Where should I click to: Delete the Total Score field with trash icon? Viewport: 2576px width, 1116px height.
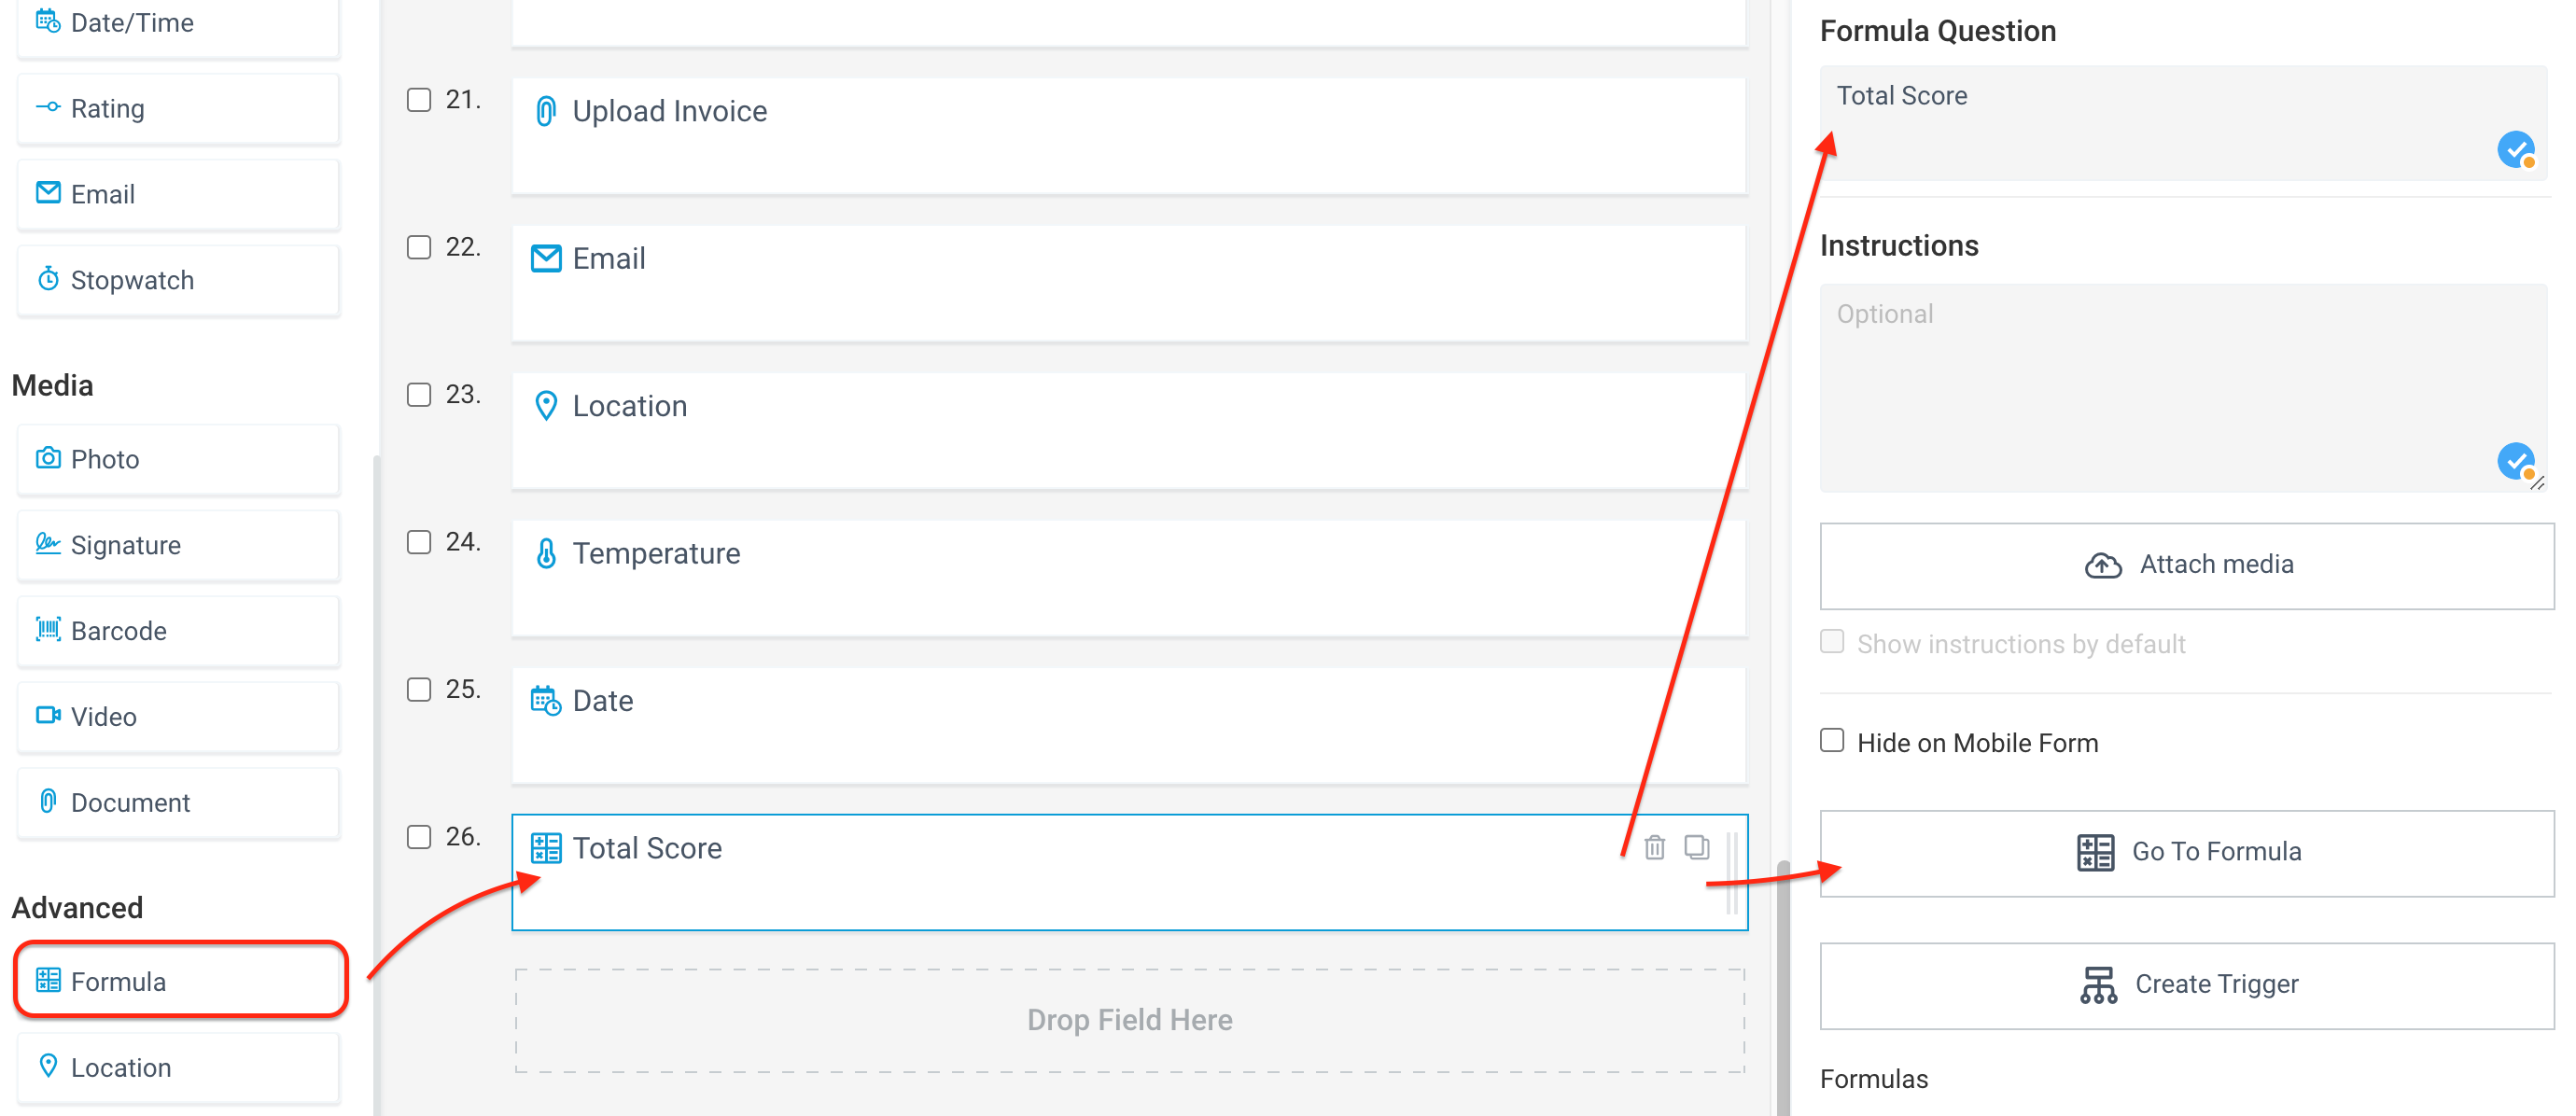(x=1655, y=847)
